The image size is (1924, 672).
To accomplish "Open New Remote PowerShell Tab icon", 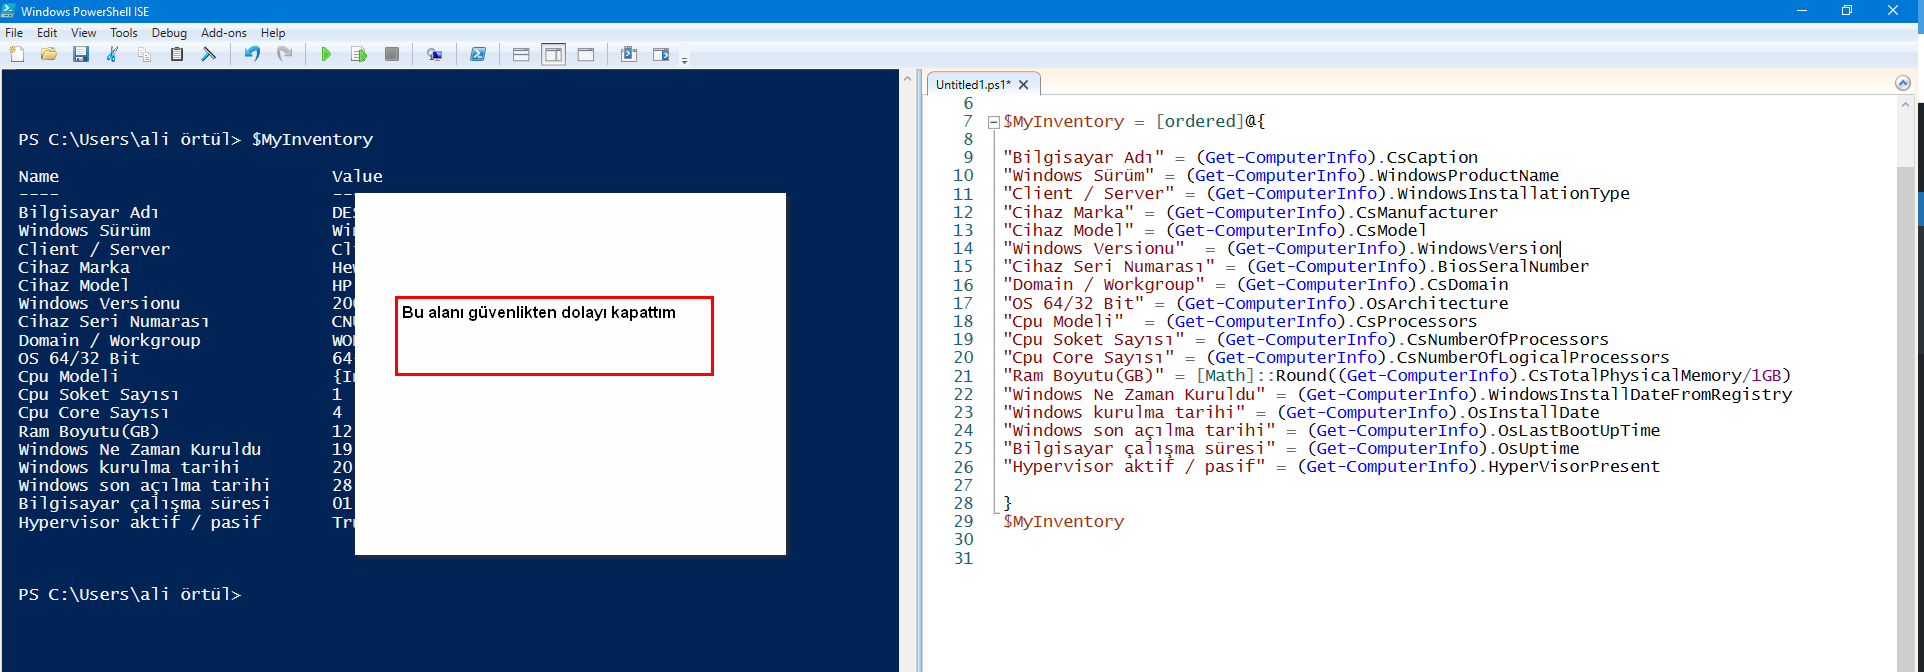I will (434, 55).
